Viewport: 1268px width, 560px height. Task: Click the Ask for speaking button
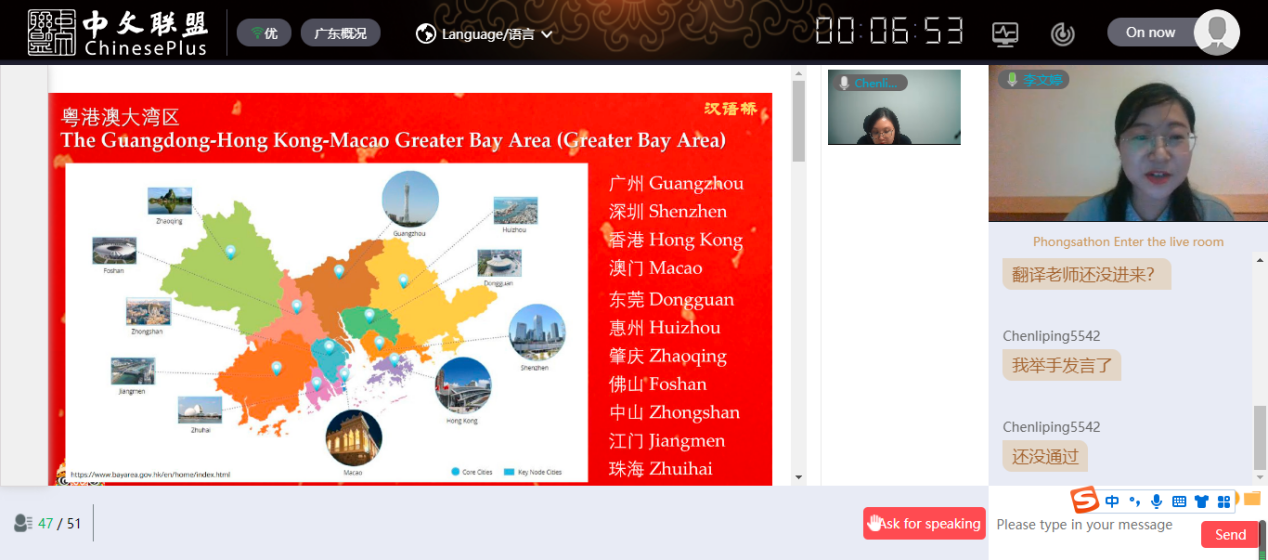924,523
